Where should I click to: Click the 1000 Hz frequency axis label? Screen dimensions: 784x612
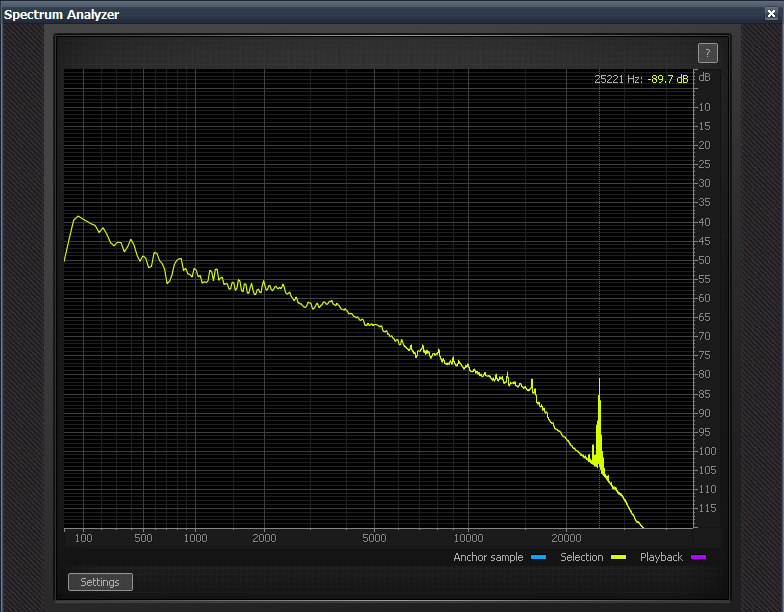[x=195, y=538]
